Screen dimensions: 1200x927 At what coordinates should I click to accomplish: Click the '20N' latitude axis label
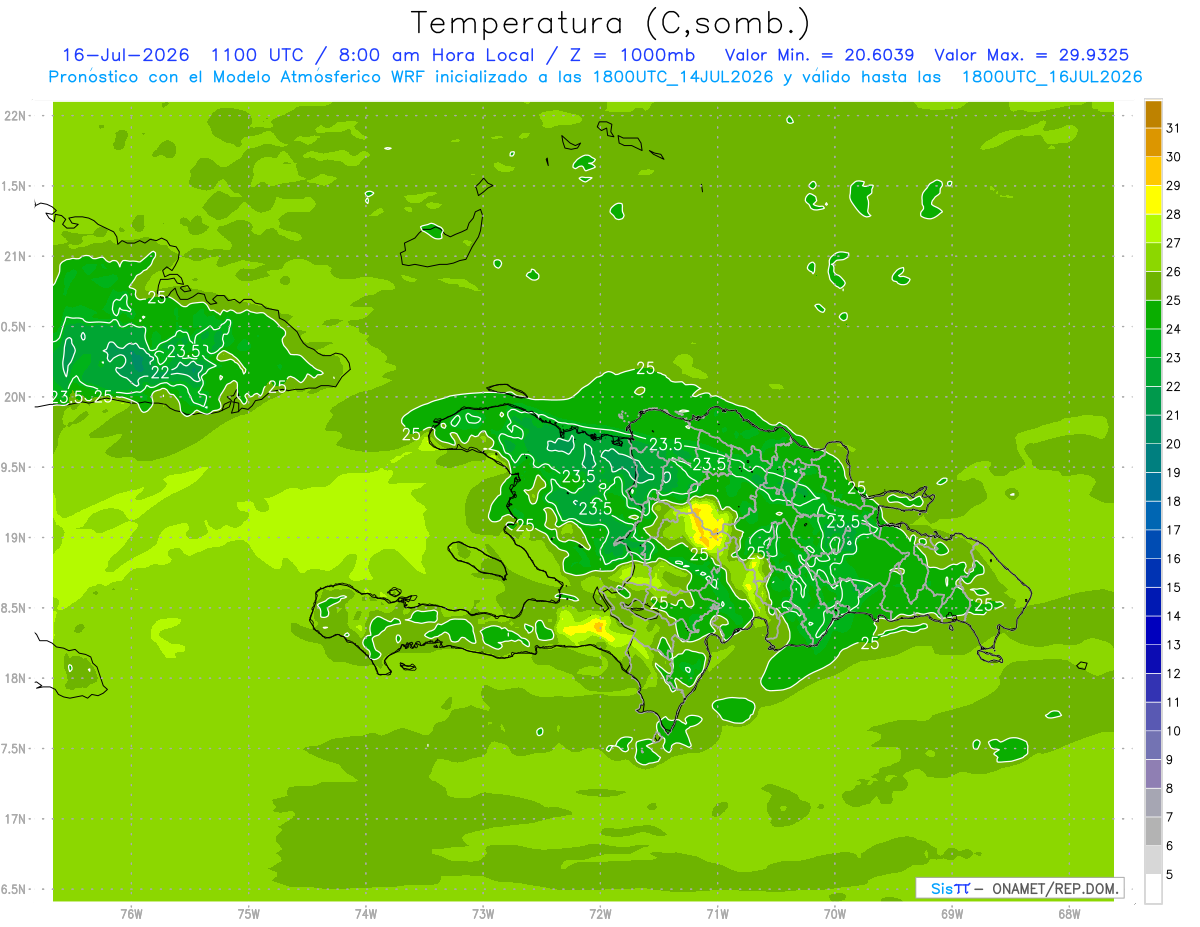click(17, 397)
